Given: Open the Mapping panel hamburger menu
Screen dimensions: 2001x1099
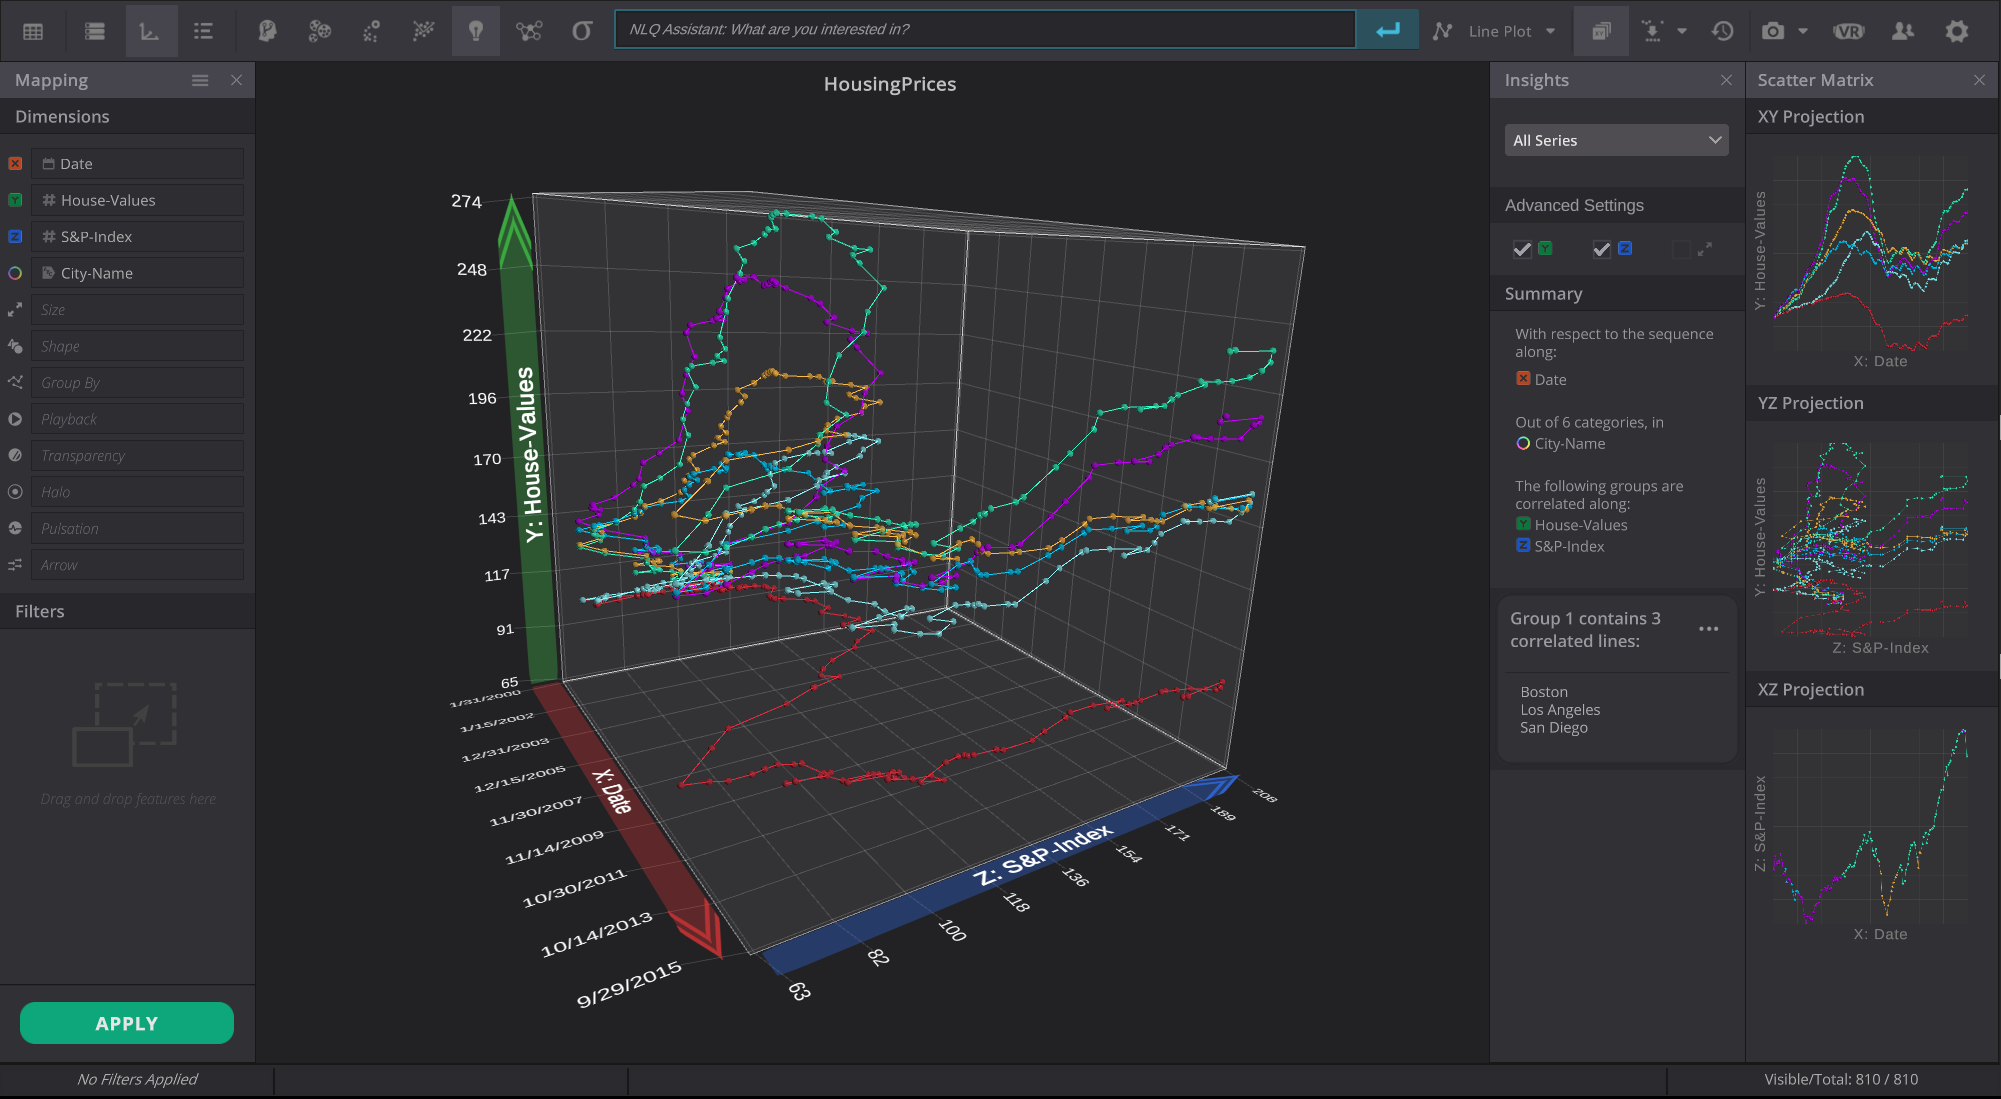Looking at the screenshot, I should pos(200,80).
